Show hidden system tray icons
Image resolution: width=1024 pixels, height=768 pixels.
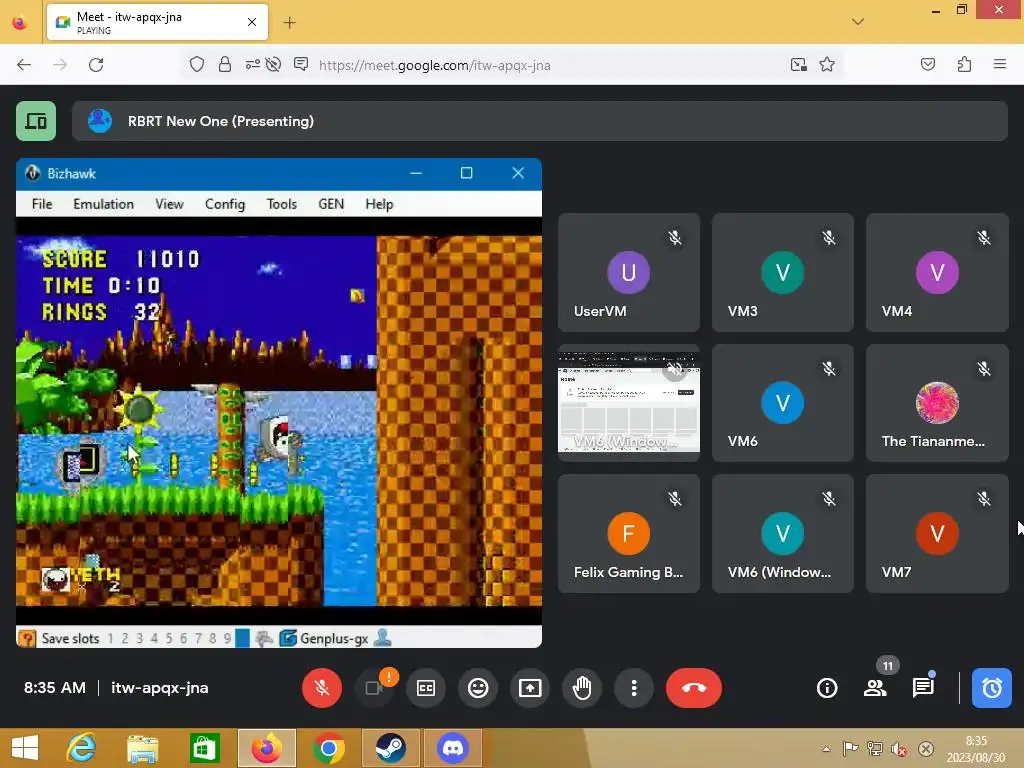[826, 749]
